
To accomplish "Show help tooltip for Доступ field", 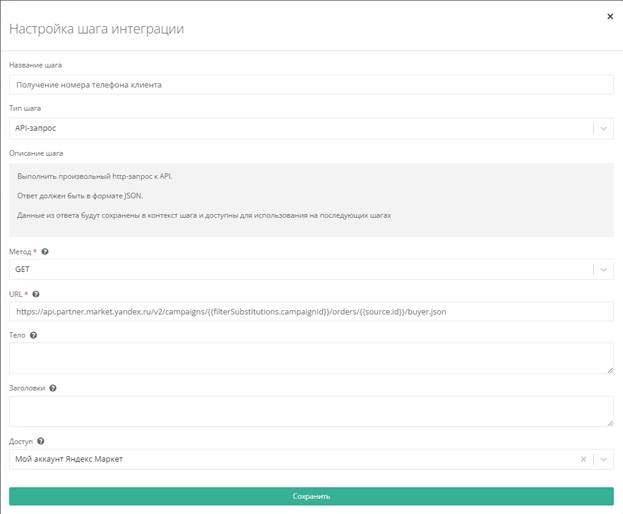I will pyautogui.click(x=41, y=441).
